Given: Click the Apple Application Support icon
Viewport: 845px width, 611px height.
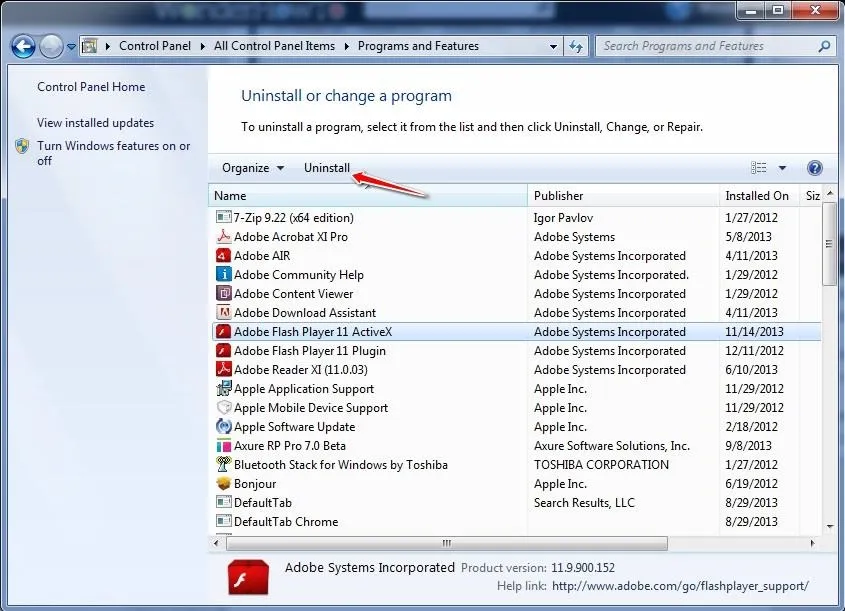Looking at the screenshot, I should (x=223, y=388).
